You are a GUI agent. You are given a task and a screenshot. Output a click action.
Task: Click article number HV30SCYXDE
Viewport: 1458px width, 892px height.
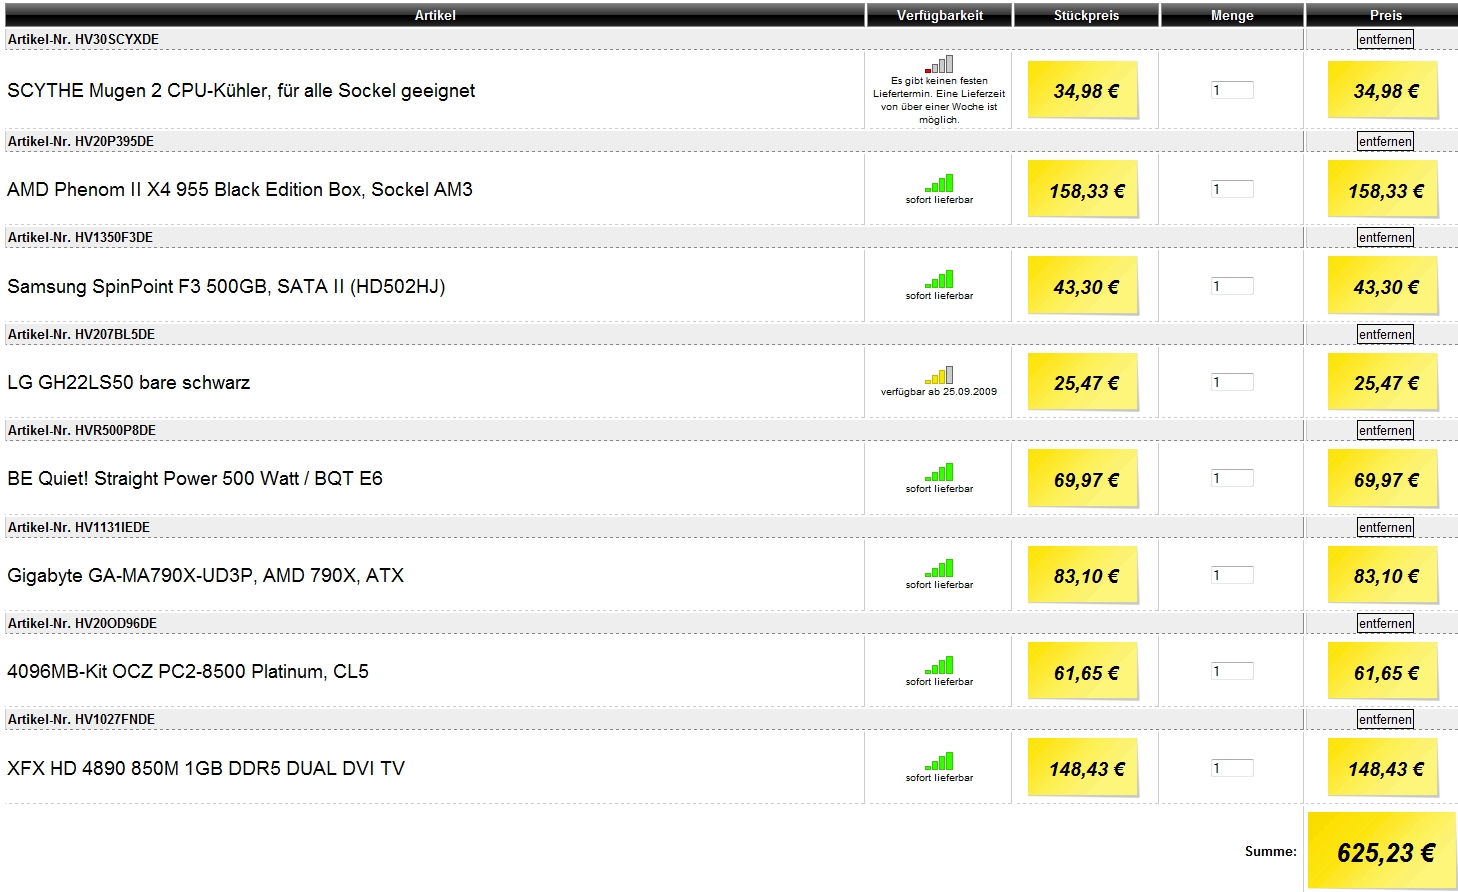pyautogui.click(x=117, y=39)
